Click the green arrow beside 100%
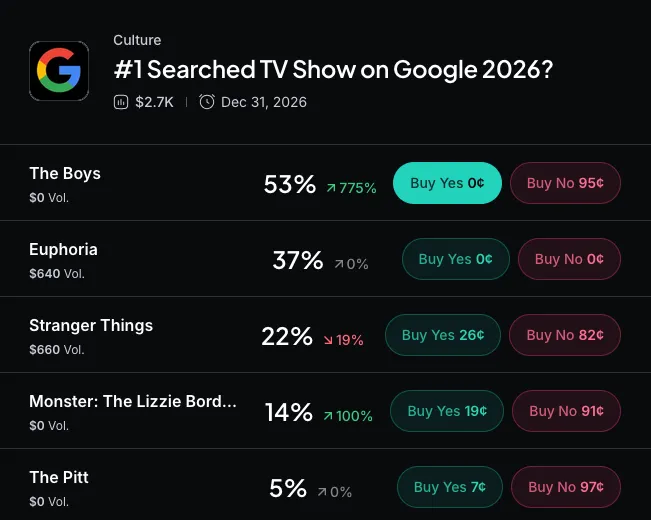This screenshot has height=520, width=651. 328,416
